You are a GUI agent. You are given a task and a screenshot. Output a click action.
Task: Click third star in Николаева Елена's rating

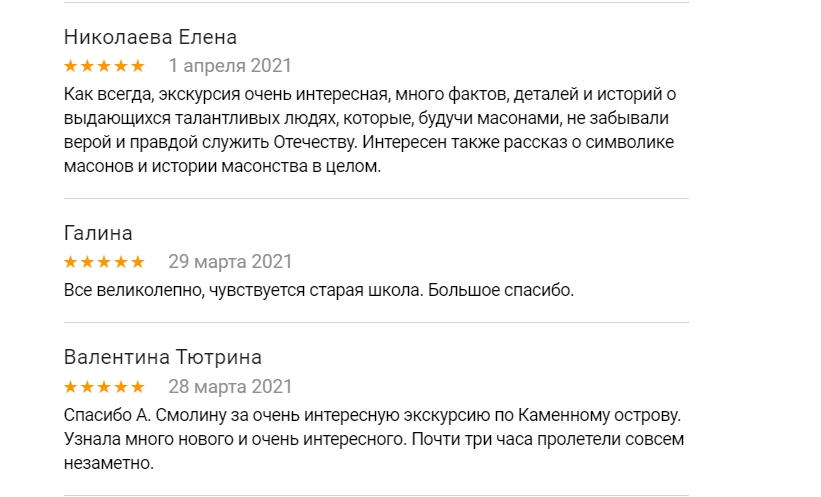(x=104, y=67)
